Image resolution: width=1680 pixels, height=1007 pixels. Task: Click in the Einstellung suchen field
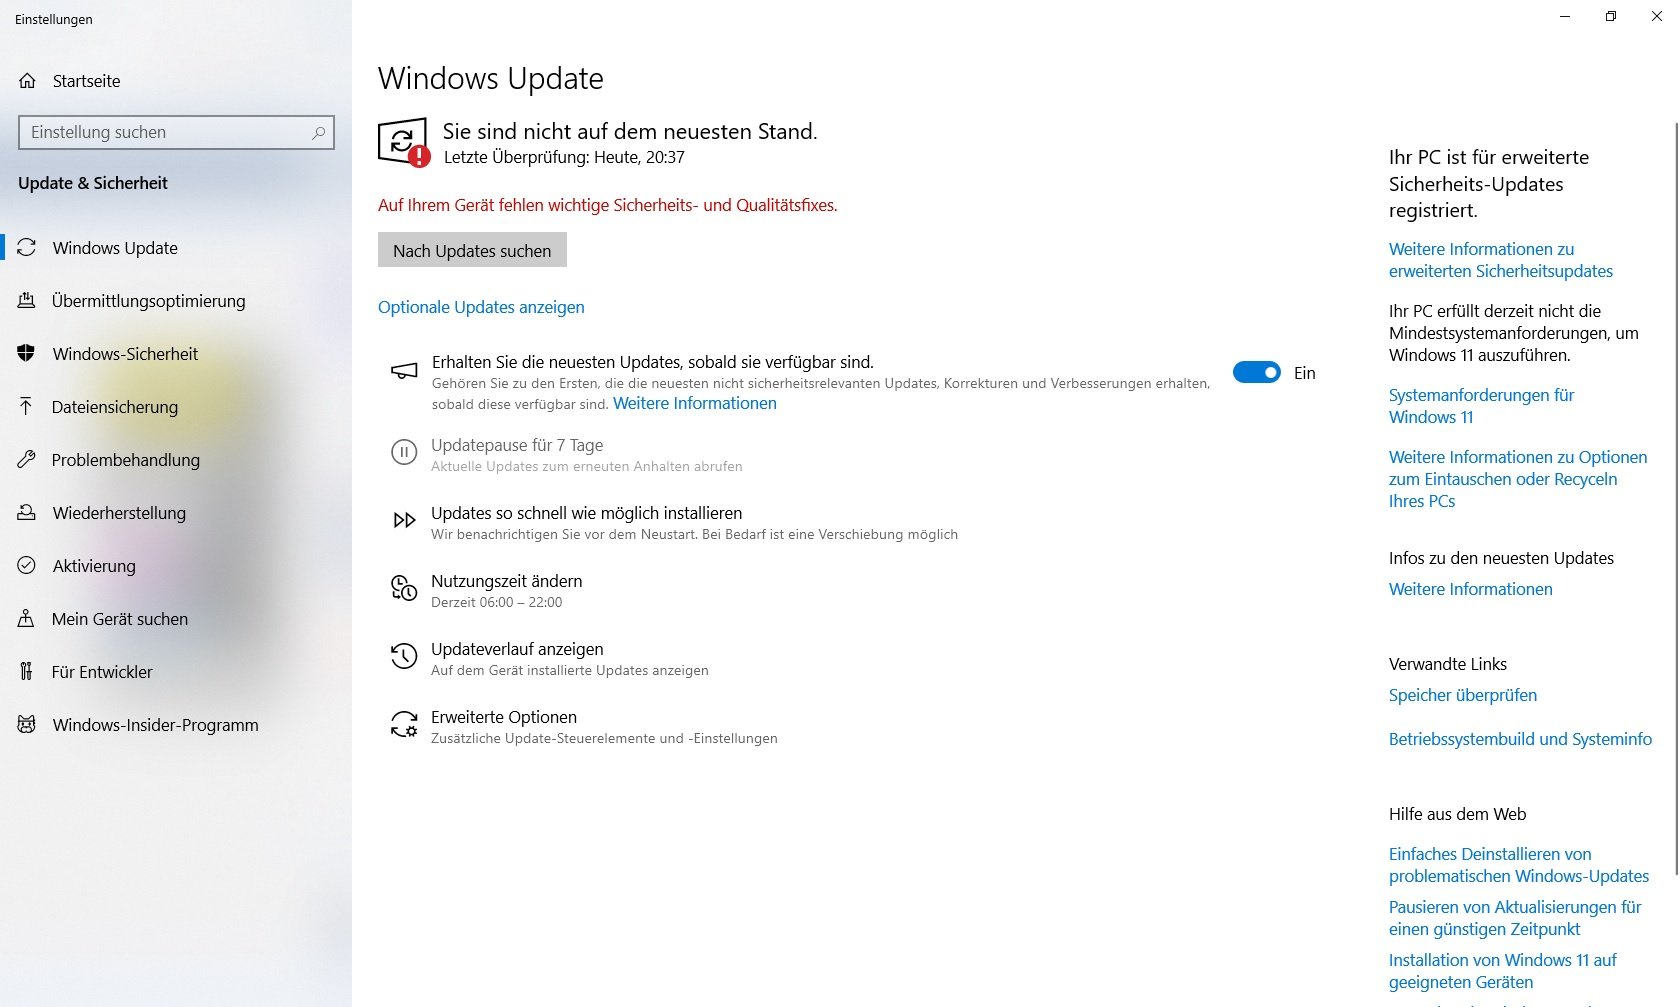click(176, 132)
